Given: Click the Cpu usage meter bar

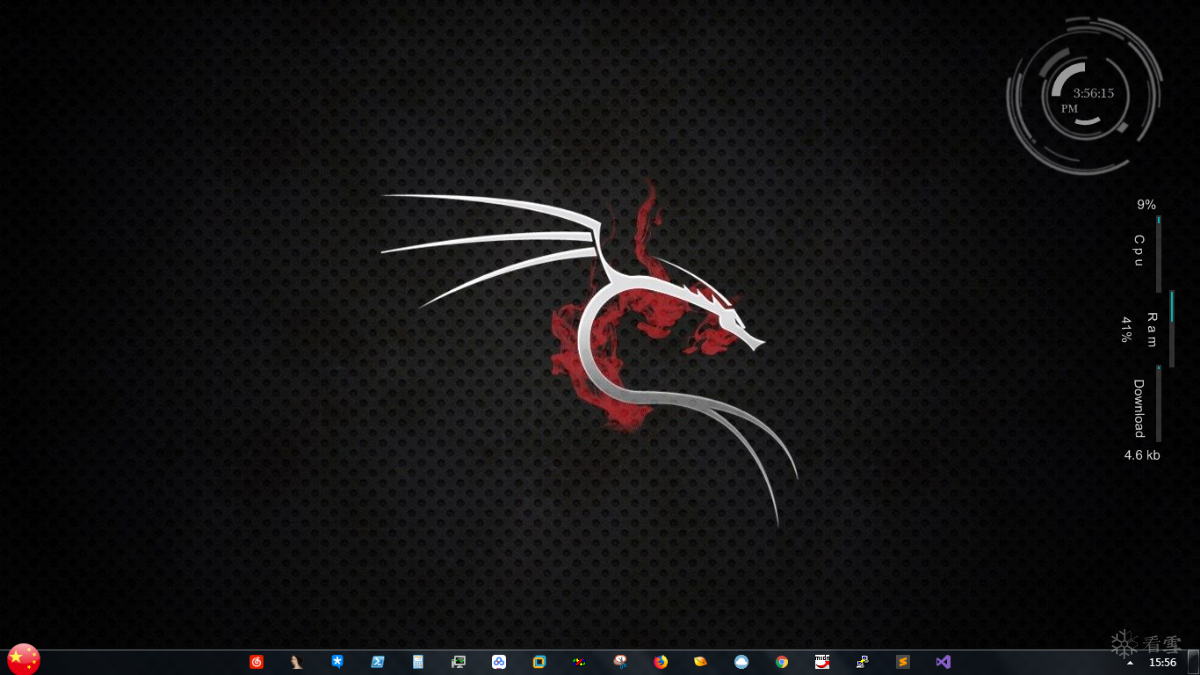Looking at the screenshot, I should [x=1159, y=254].
